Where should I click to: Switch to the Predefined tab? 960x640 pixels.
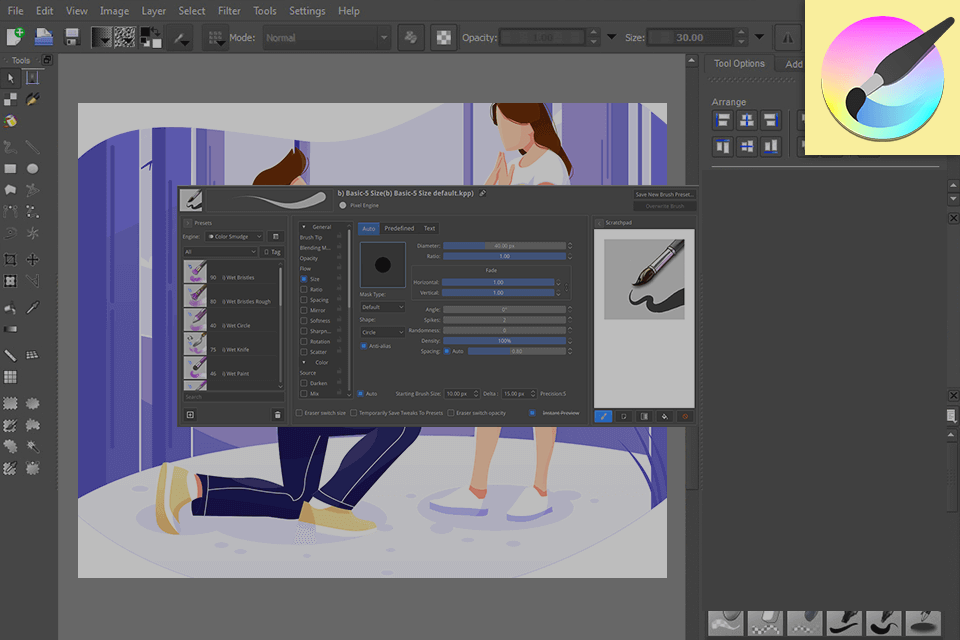[400, 228]
